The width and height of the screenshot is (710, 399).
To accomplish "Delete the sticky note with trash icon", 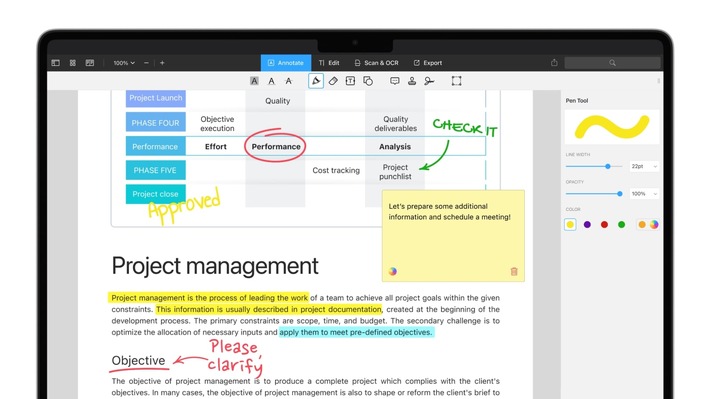I will pyautogui.click(x=514, y=271).
